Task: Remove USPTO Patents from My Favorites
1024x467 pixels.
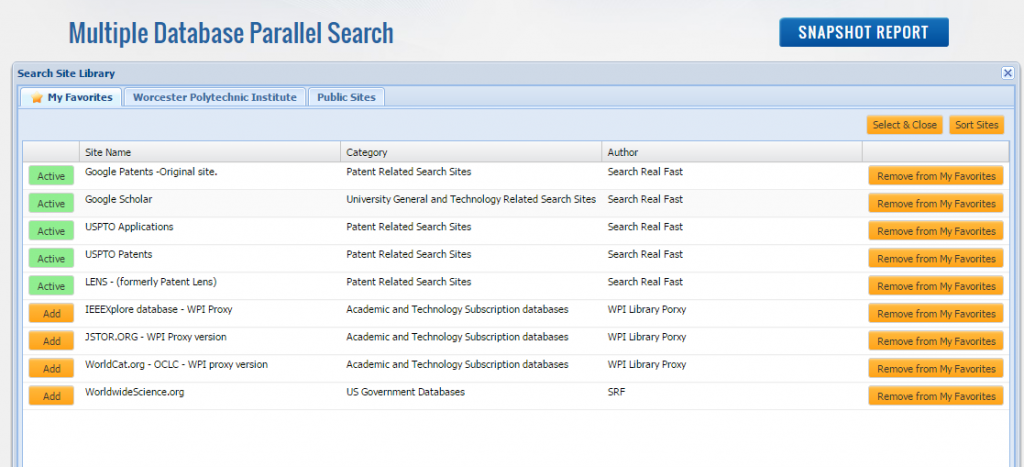Action: (936, 259)
